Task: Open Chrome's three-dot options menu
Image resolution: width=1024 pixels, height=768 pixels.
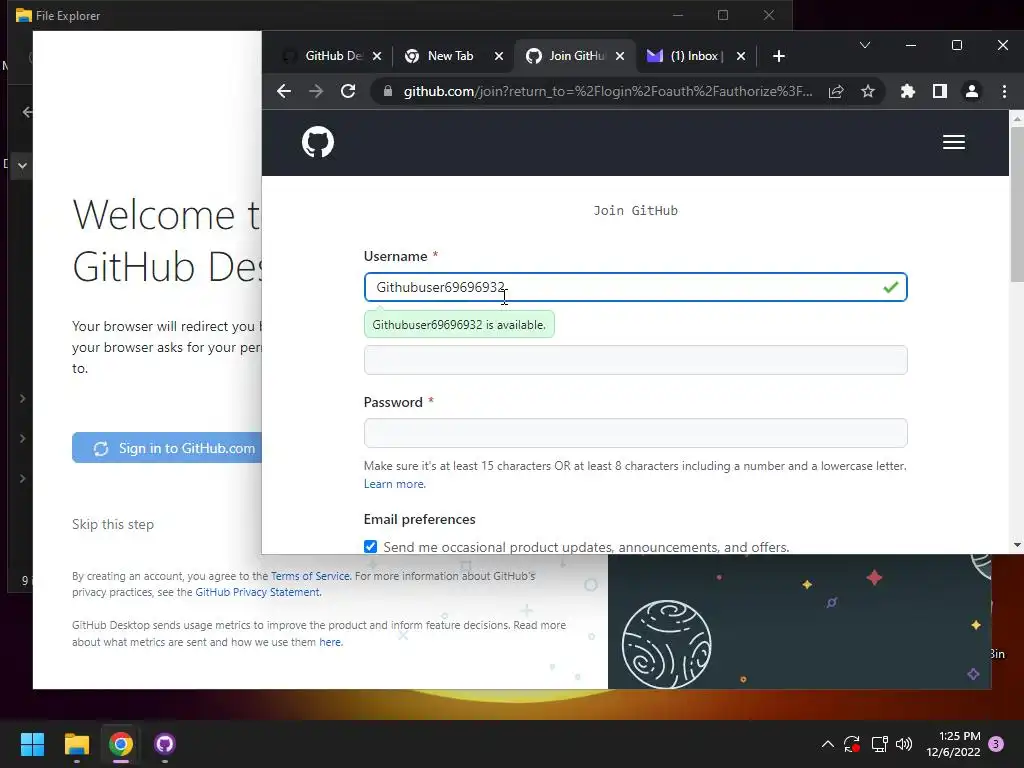Action: pyautogui.click(x=1004, y=91)
